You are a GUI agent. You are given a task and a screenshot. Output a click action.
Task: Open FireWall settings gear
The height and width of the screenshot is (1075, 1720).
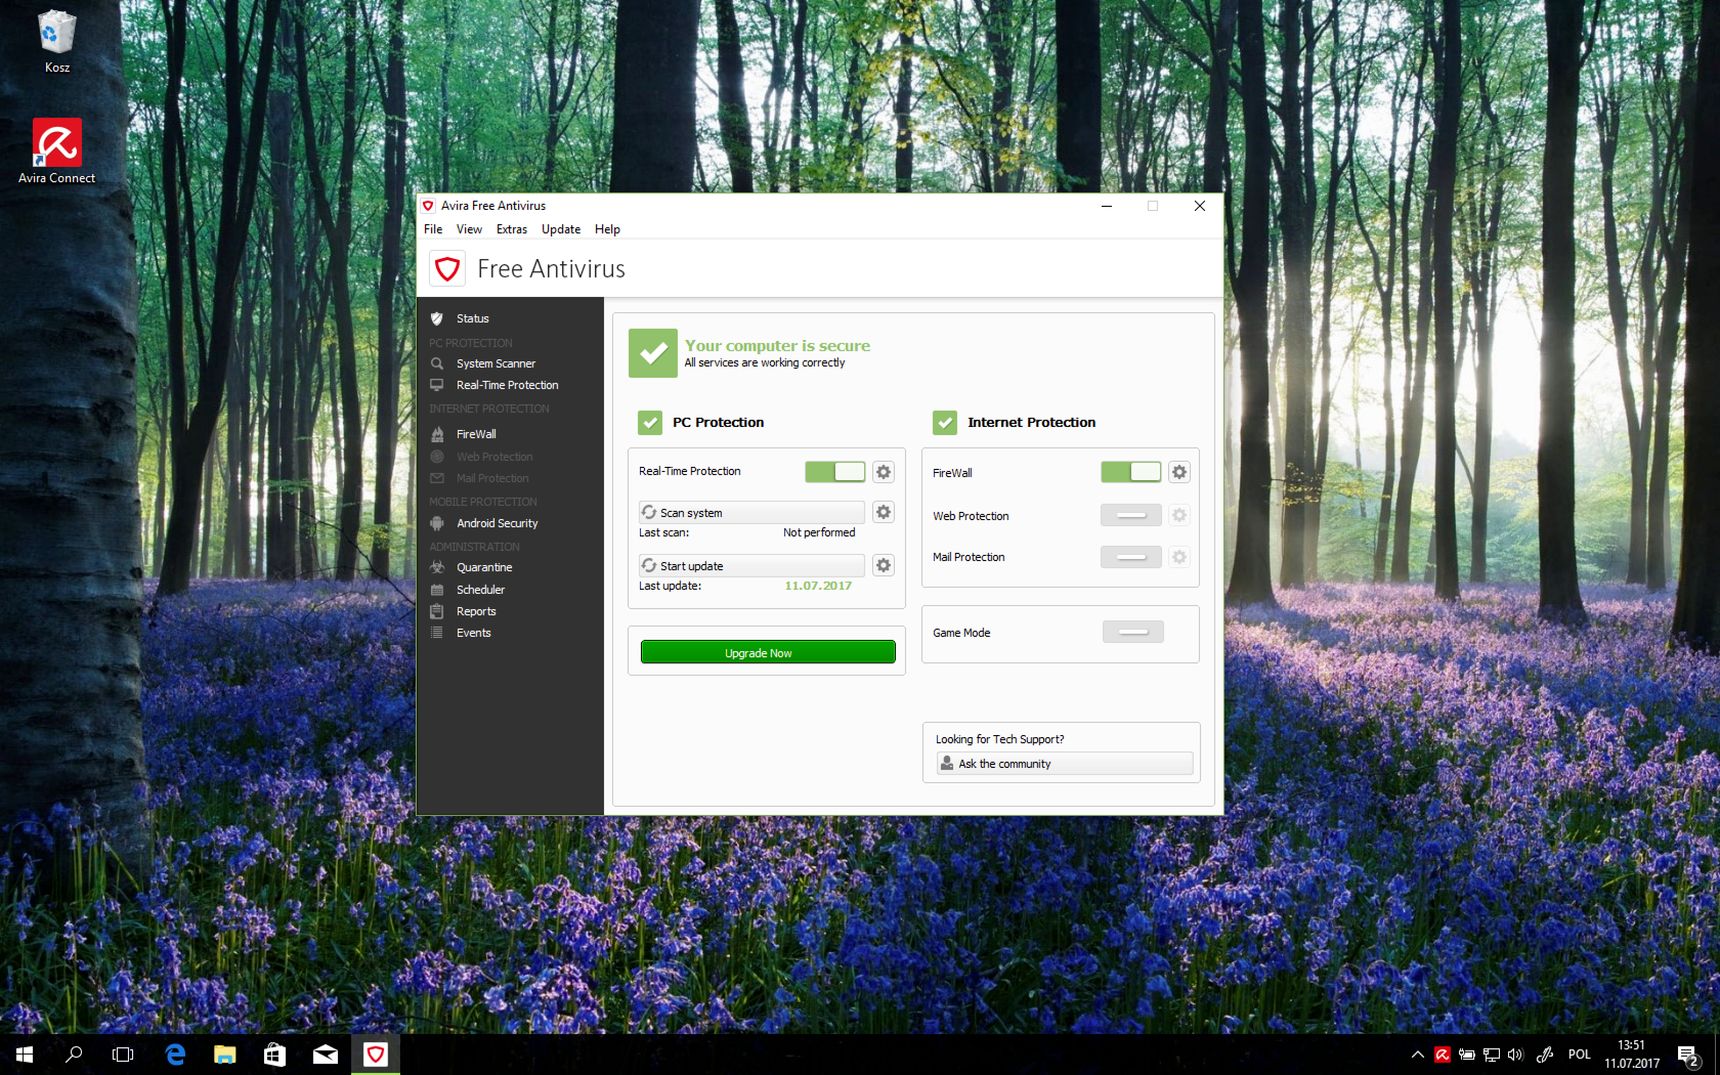(x=1179, y=472)
